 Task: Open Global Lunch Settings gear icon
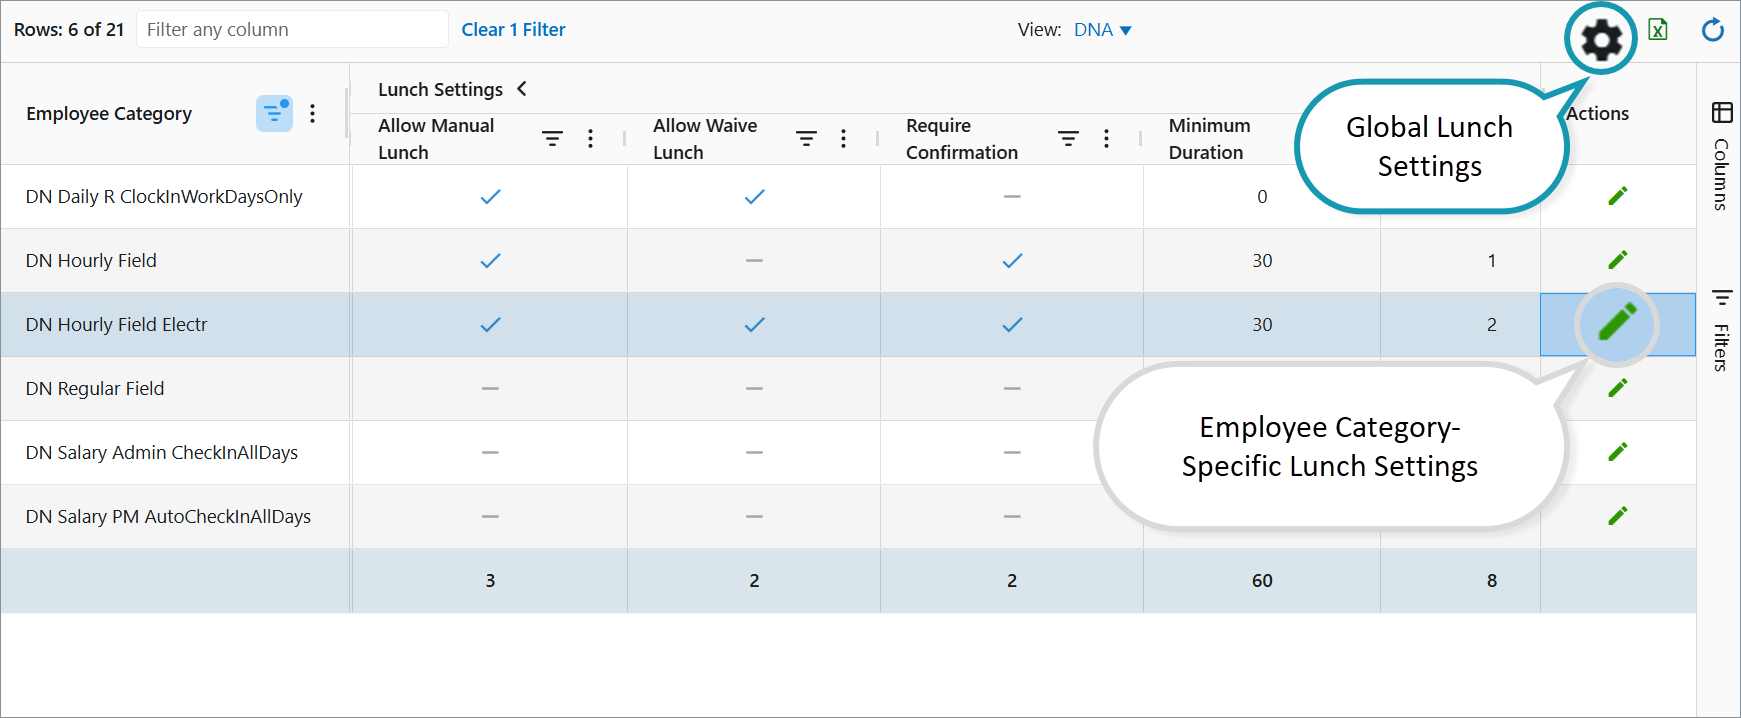click(x=1601, y=40)
